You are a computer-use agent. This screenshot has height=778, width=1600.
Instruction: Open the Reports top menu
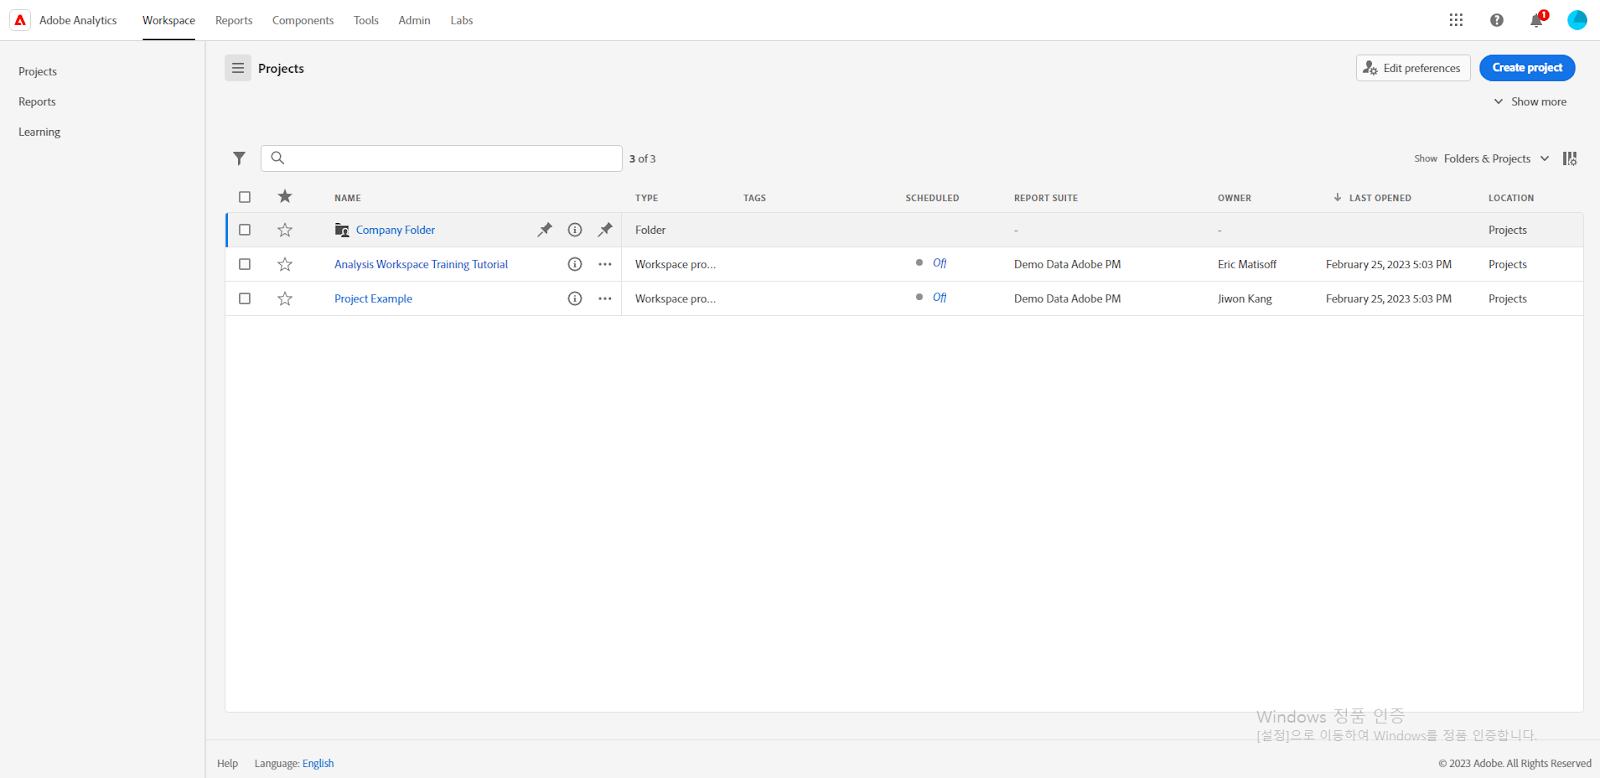(234, 20)
